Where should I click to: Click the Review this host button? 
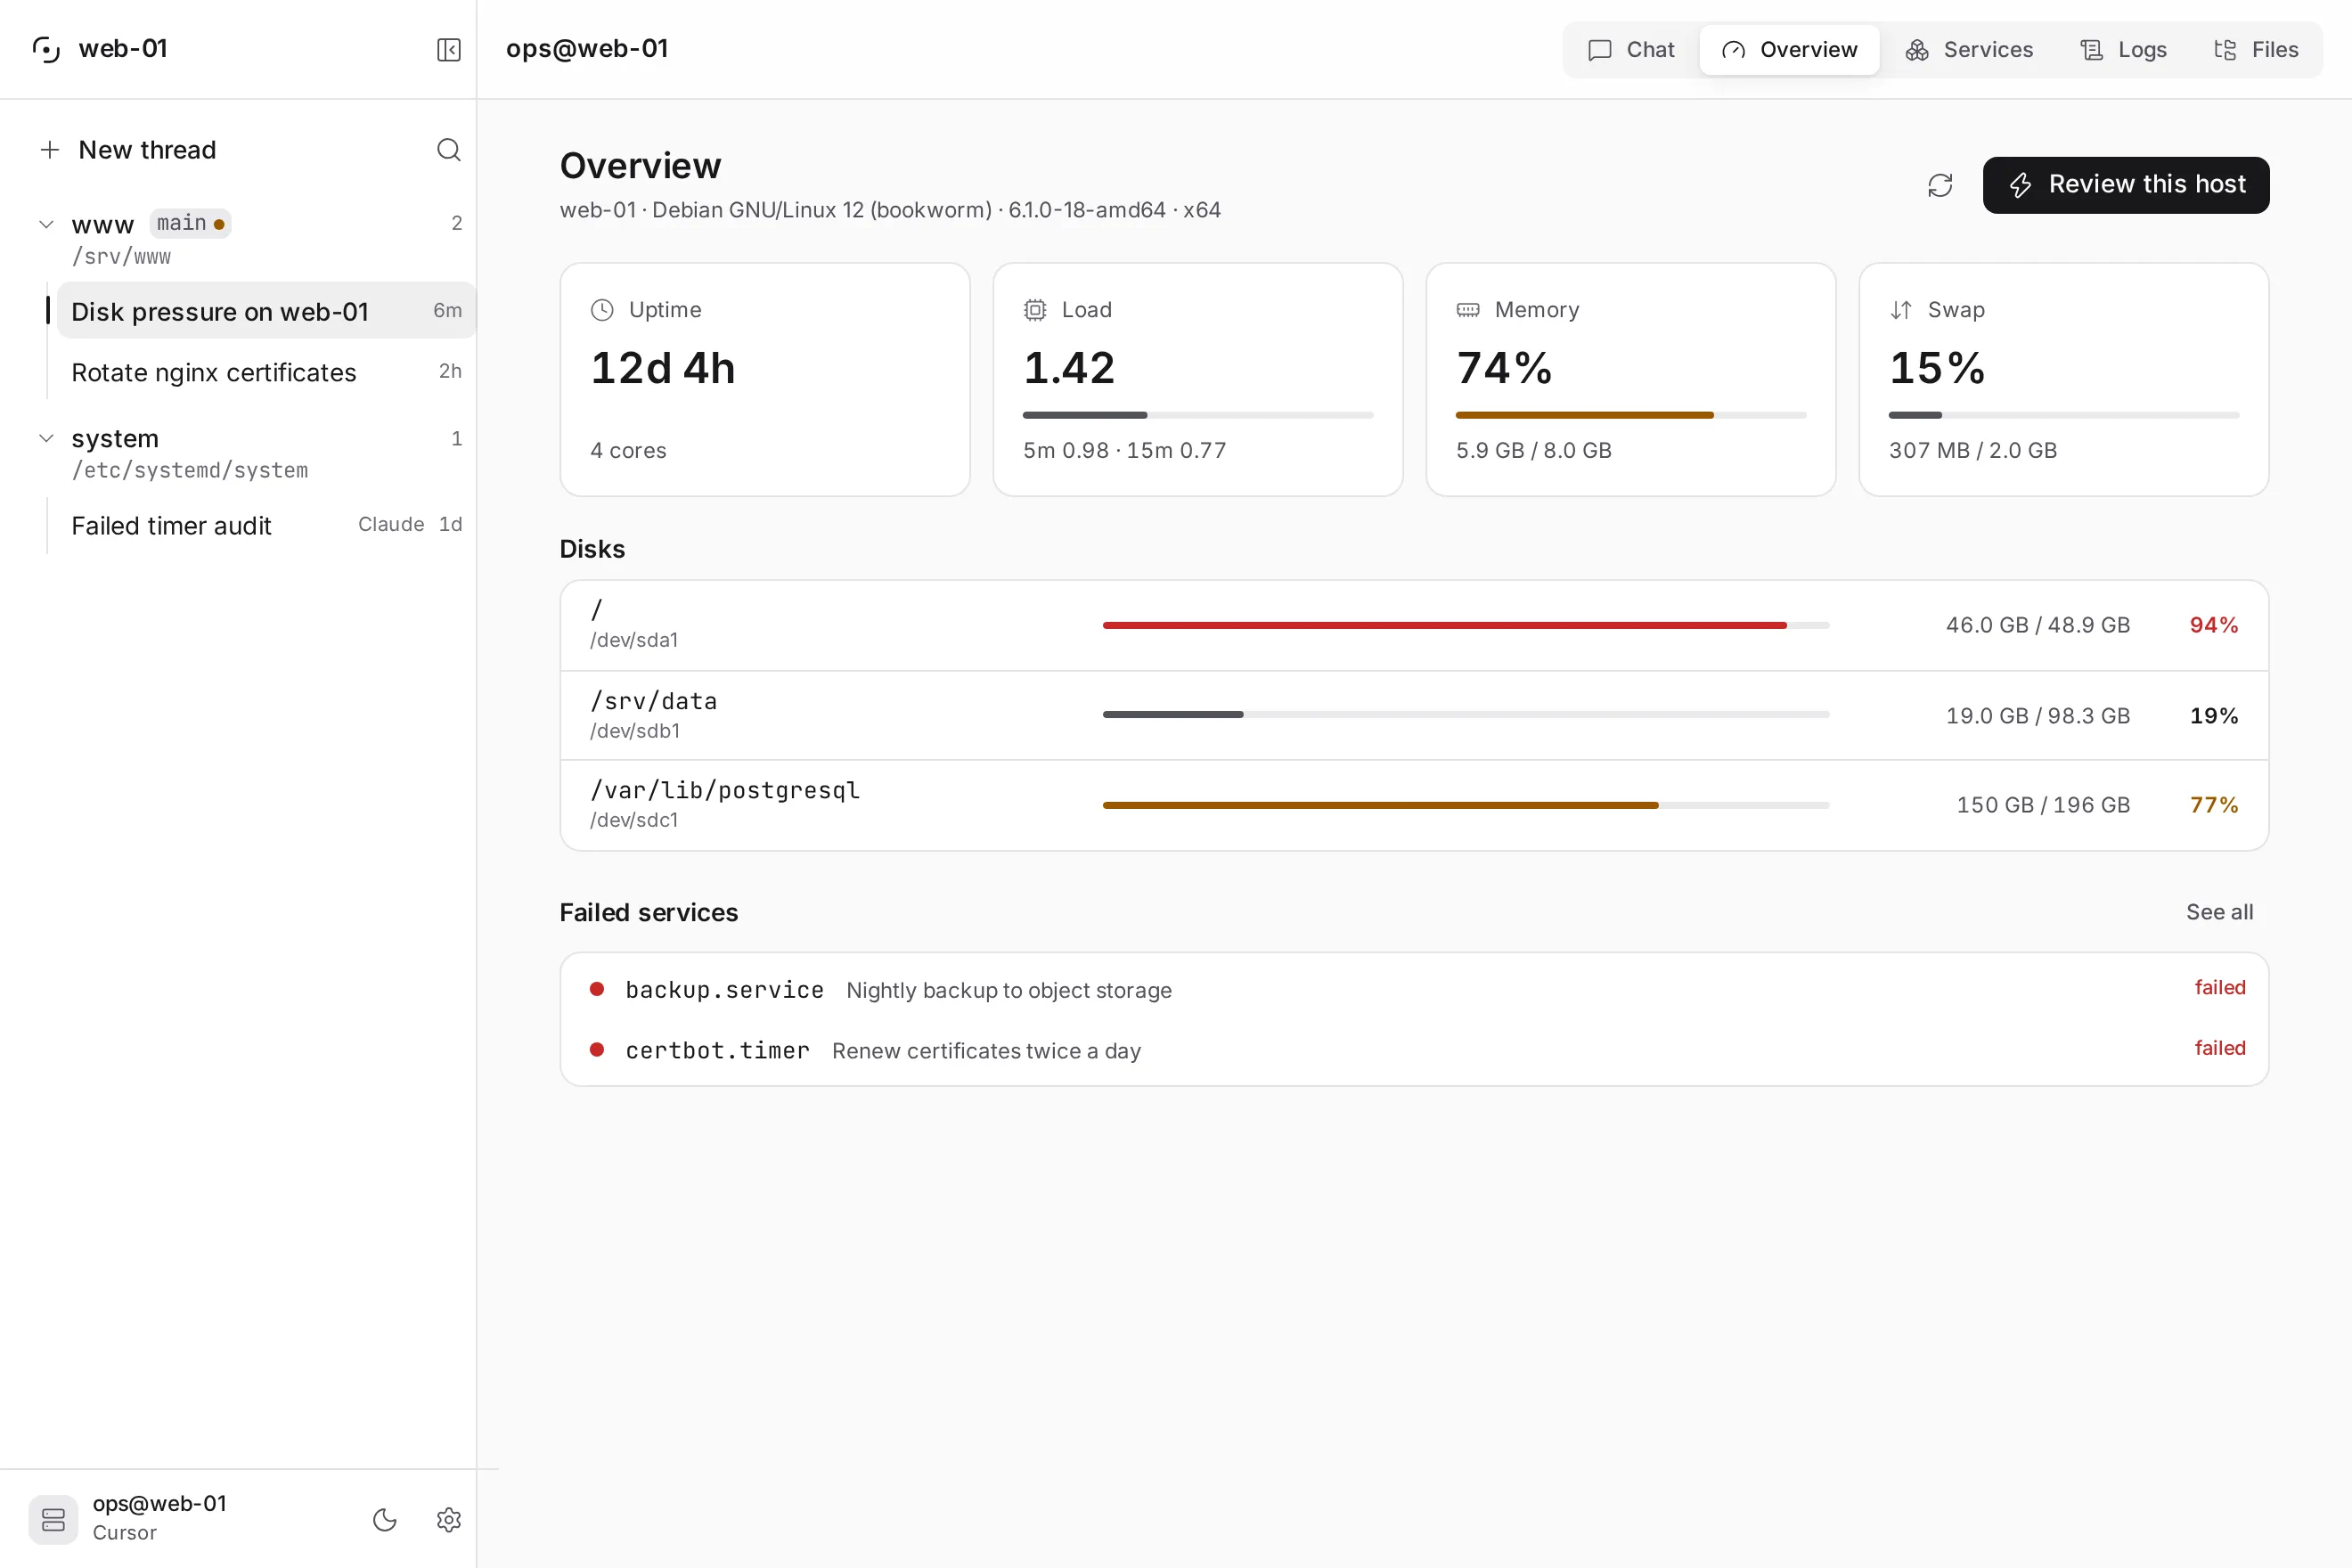click(x=2126, y=185)
